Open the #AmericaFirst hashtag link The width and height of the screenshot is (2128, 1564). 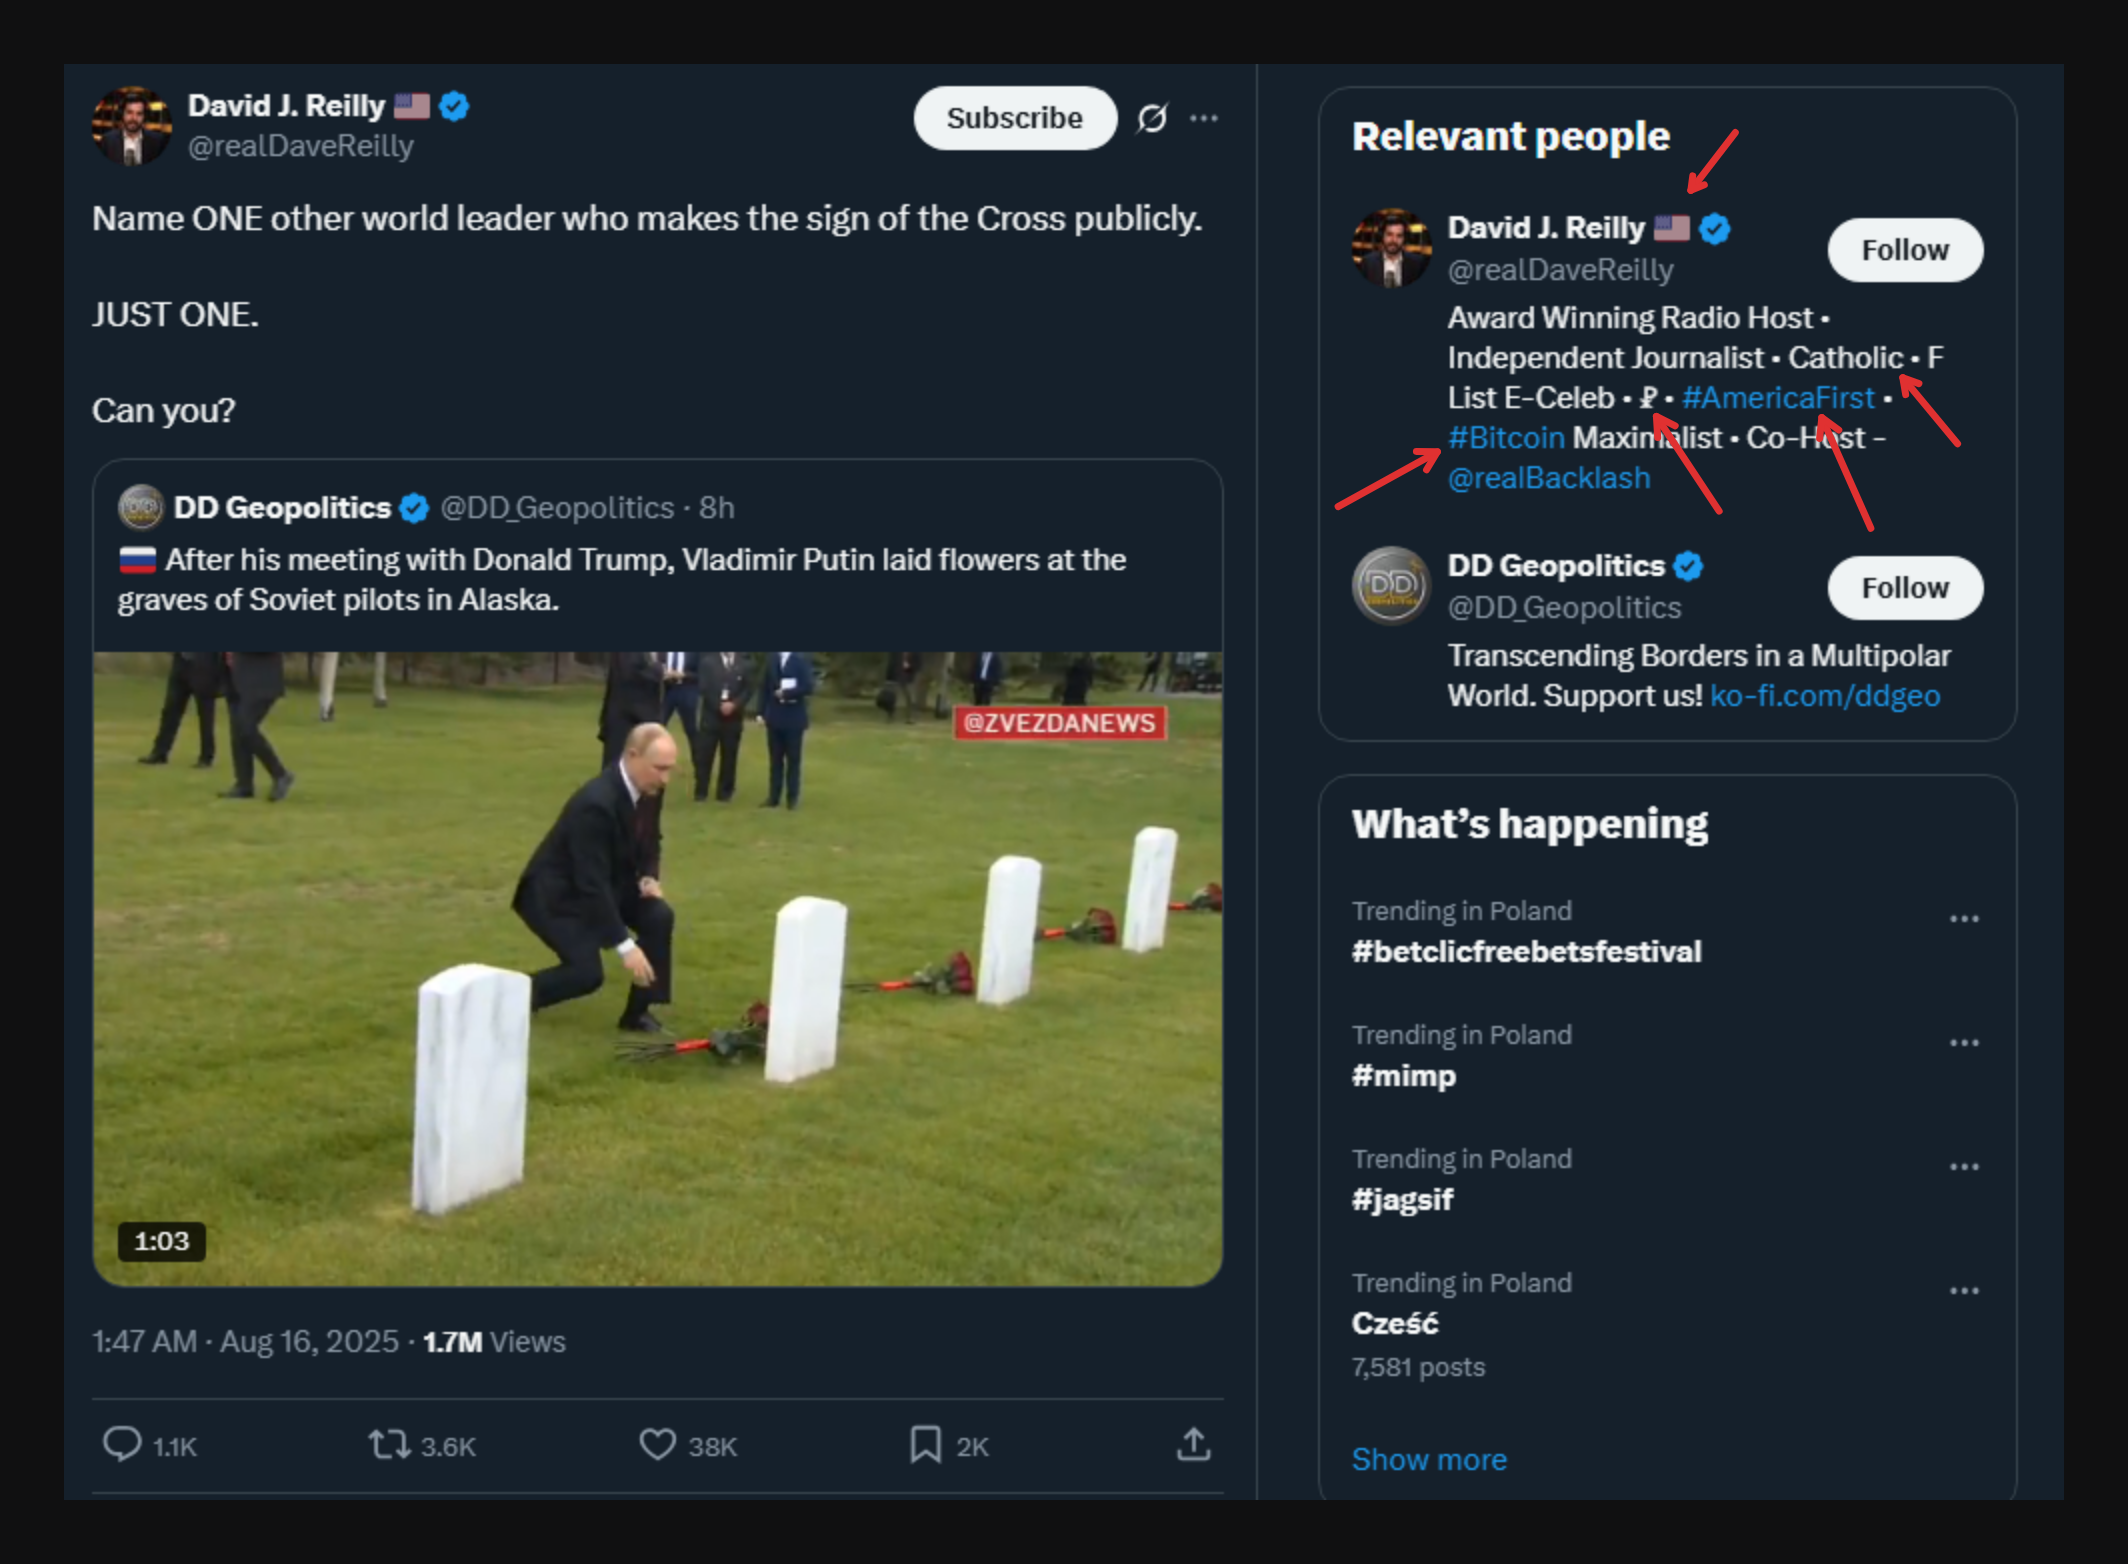tap(1777, 398)
